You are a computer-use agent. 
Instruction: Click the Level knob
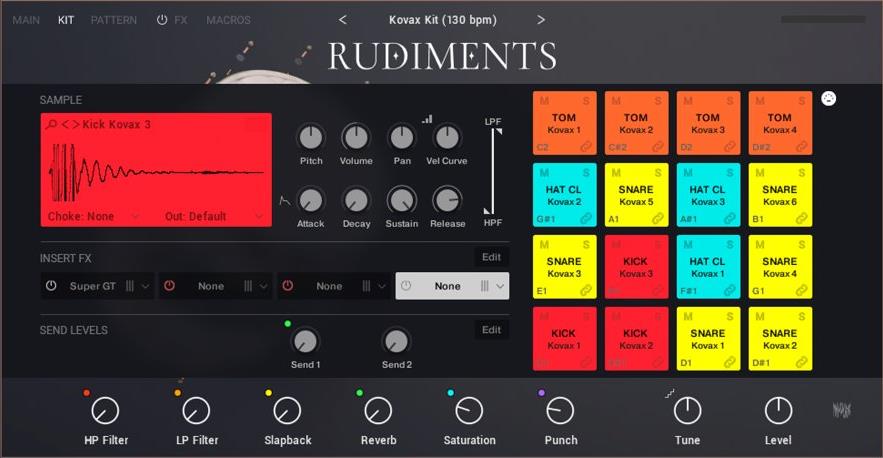click(x=778, y=411)
